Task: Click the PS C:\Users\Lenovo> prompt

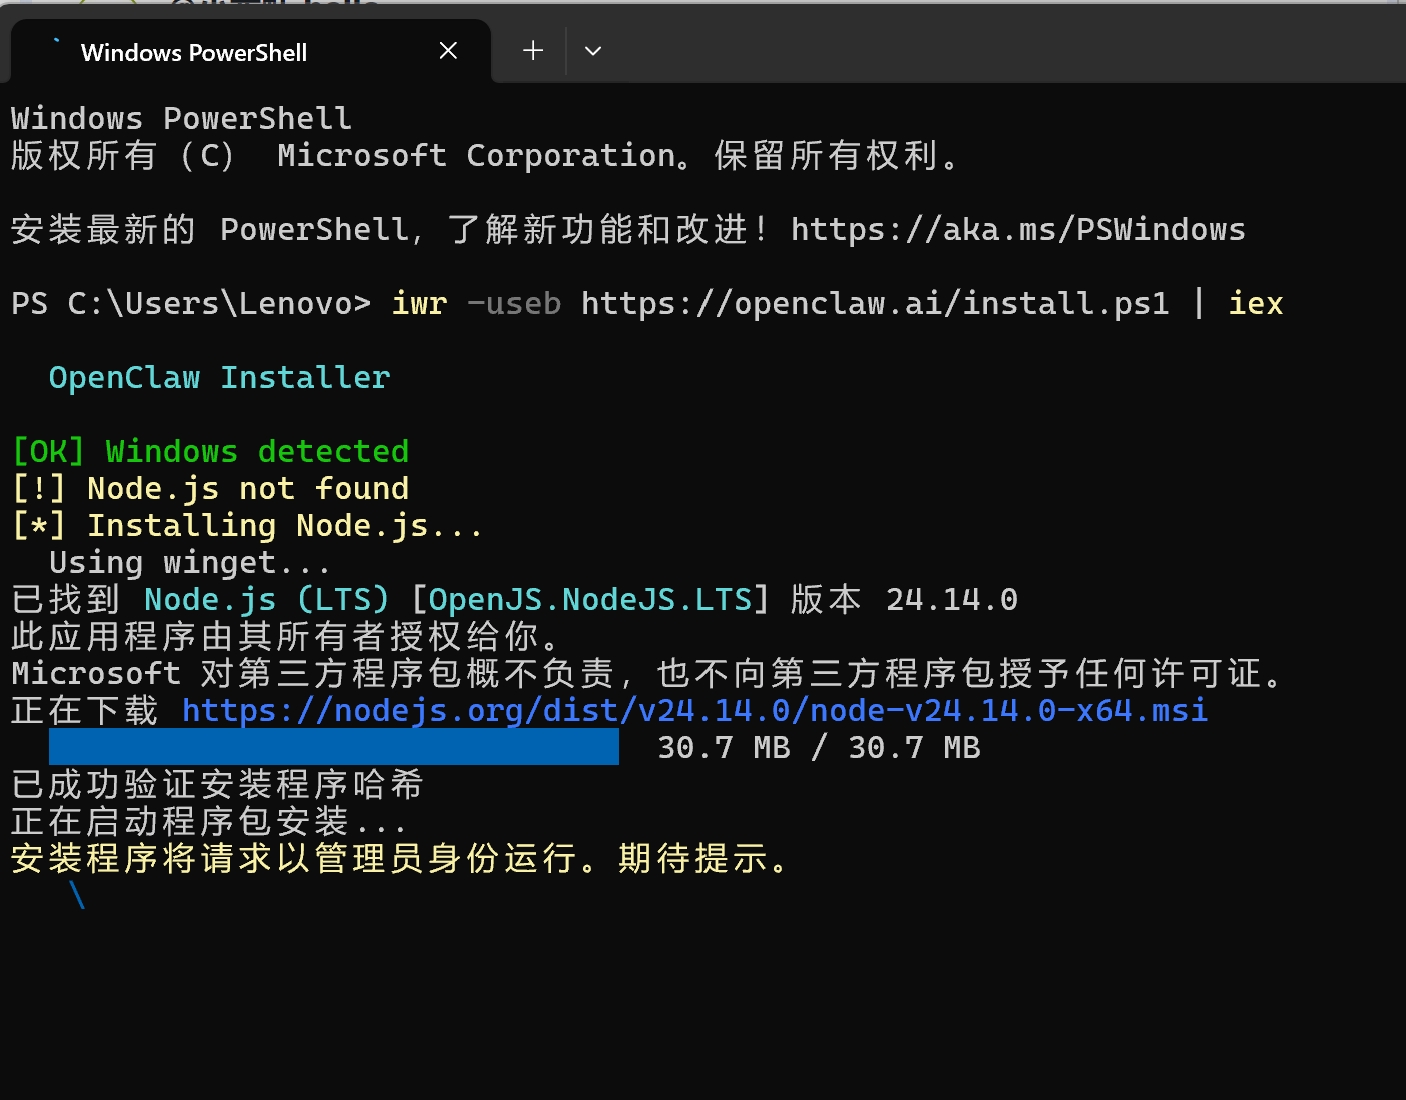Action: tap(190, 304)
